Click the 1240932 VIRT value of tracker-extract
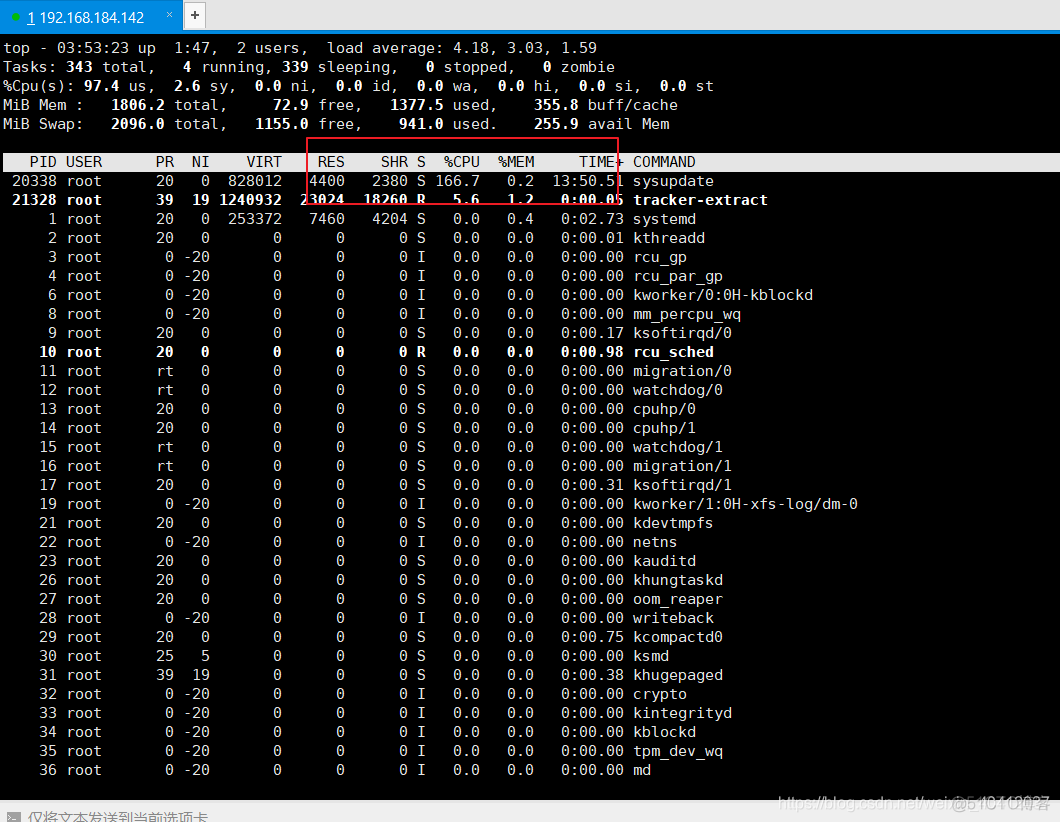 tap(250, 200)
